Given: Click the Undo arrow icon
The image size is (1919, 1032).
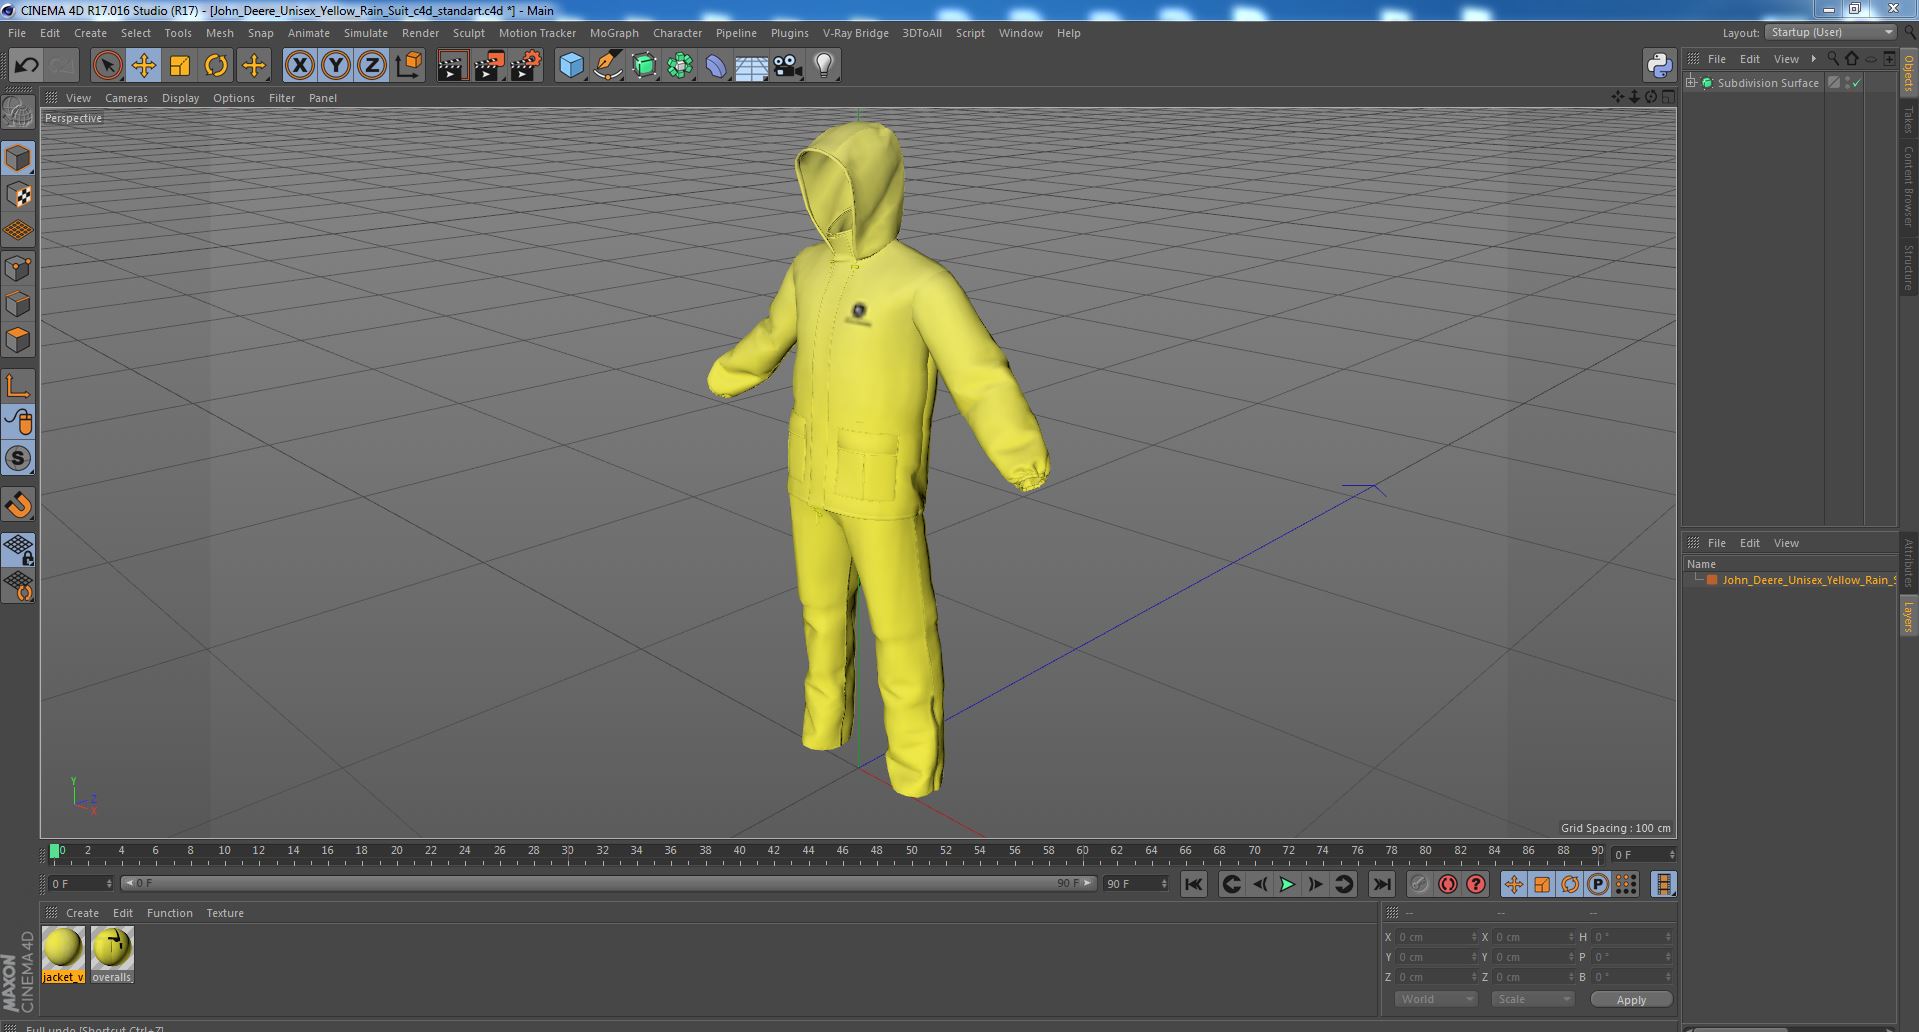Looking at the screenshot, I should click(26, 66).
